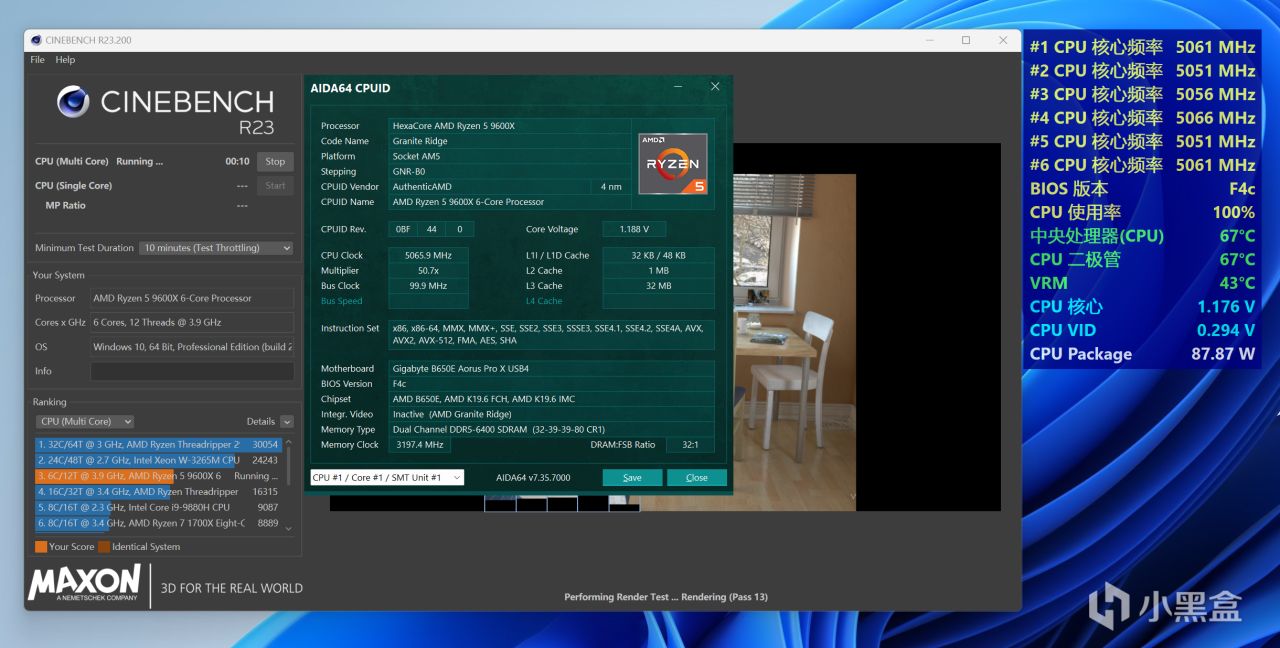Open the Help menu in Cinebench
1280x648 pixels.
click(x=65, y=60)
